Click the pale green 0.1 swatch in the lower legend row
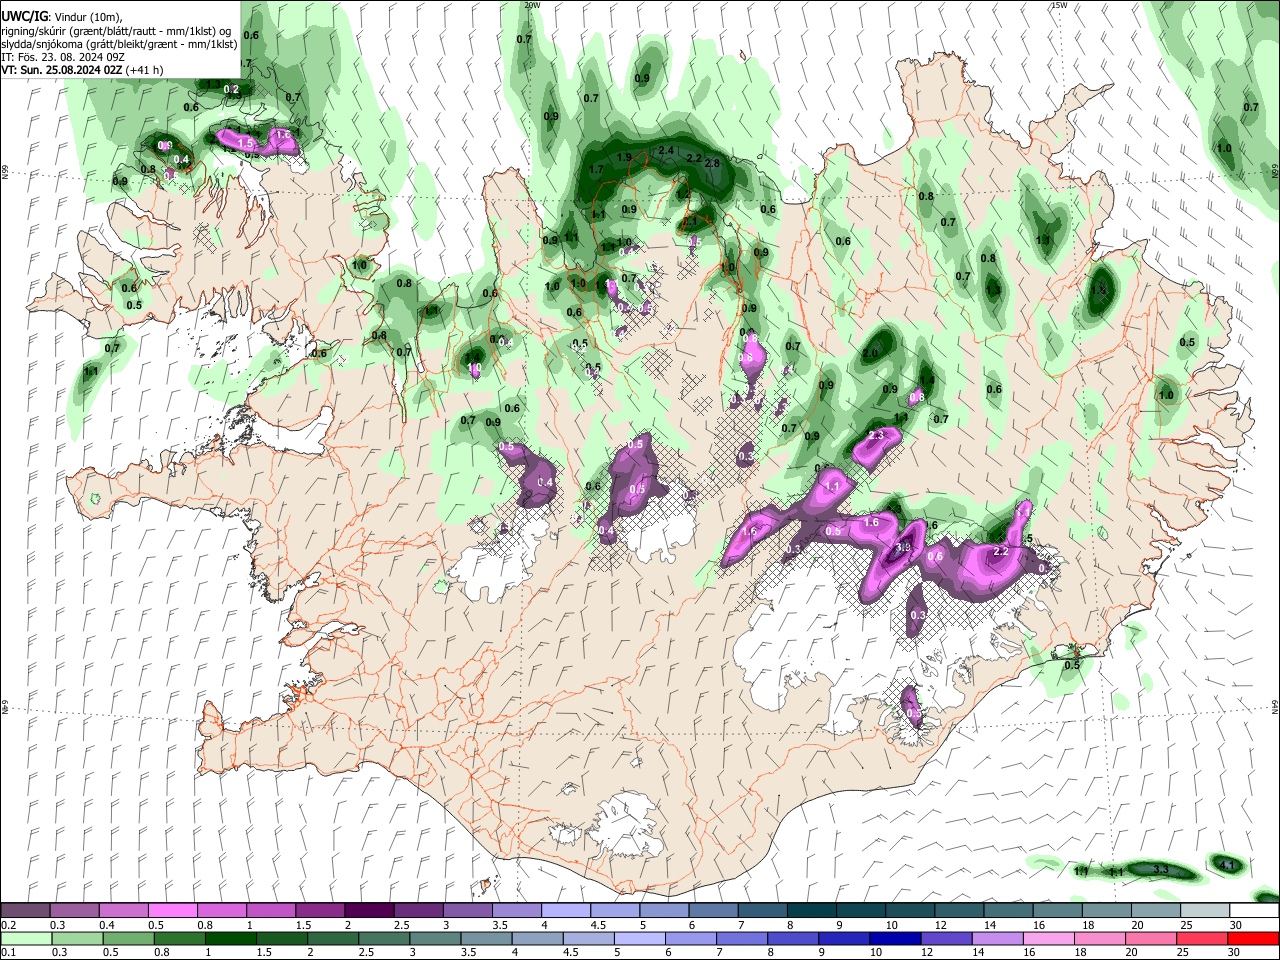1280x960 pixels. coord(25,939)
